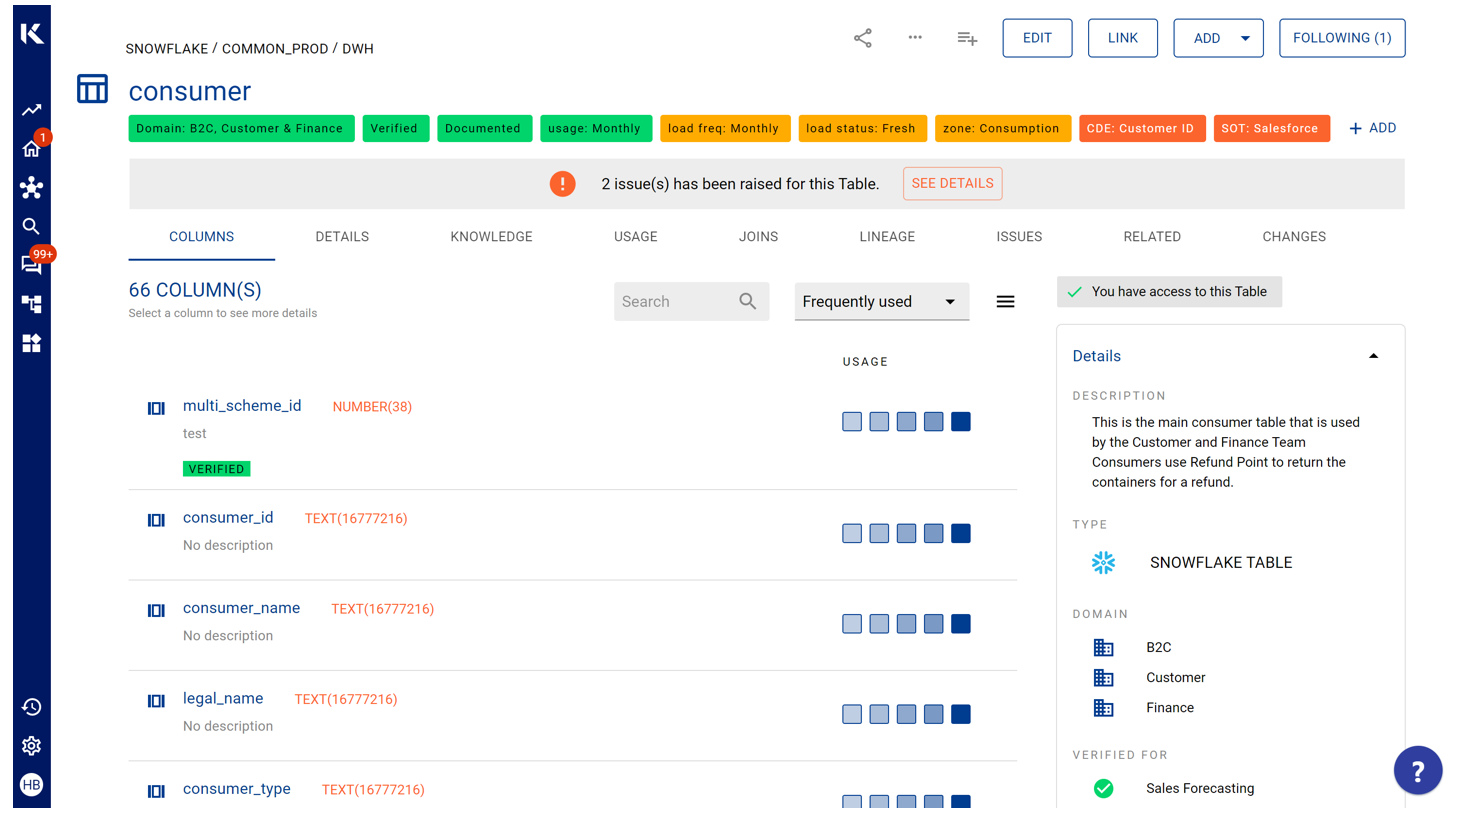This screenshot has height=819, width=1470.
Task: Select the search icon in the left sidebar
Action: (x=31, y=226)
